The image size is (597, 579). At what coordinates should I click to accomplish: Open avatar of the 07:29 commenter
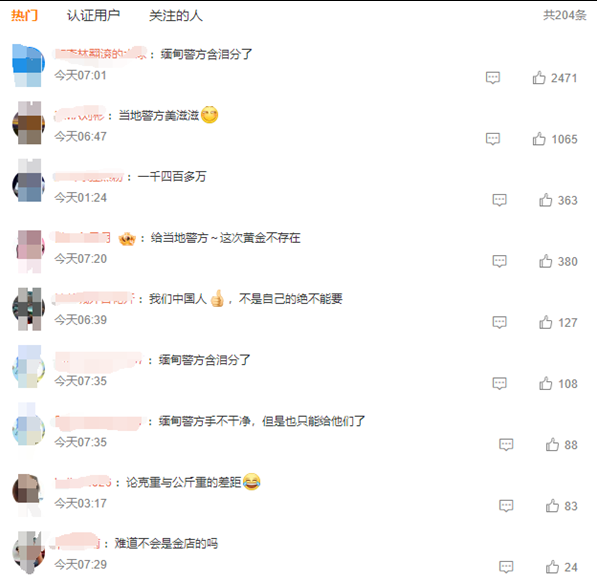pyautogui.click(x=29, y=552)
